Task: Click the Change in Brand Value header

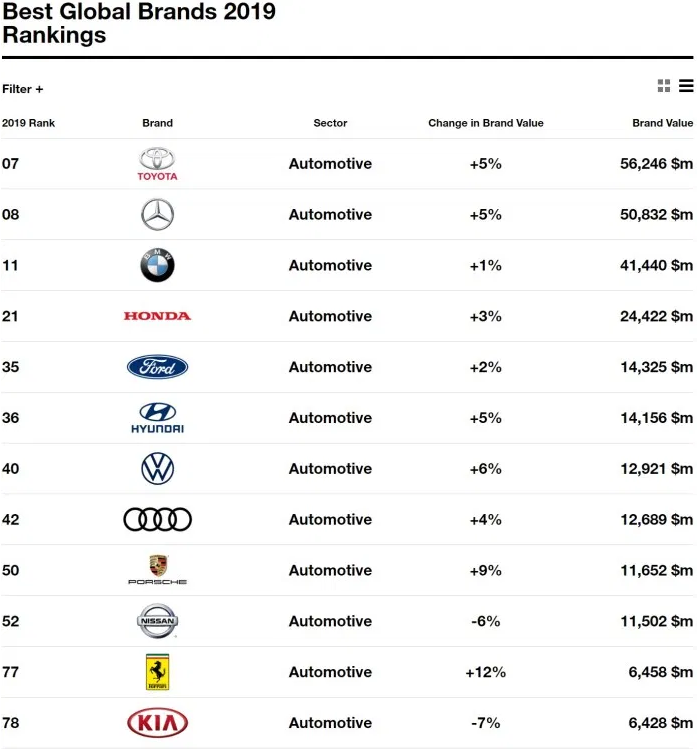Action: click(x=485, y=123)
